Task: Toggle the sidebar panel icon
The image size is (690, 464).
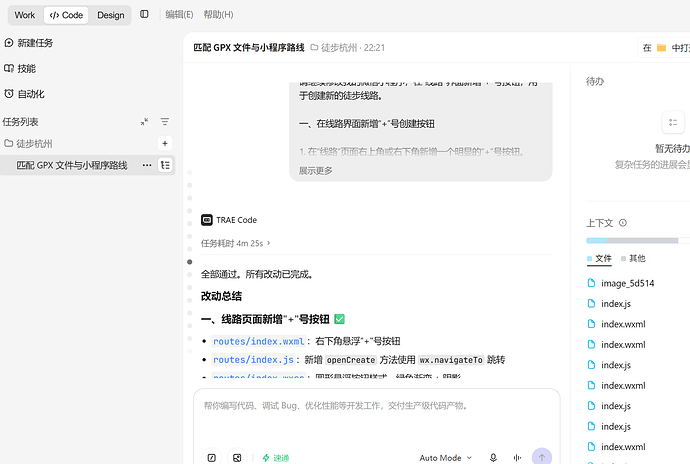Action: click(x=144, y=14)
